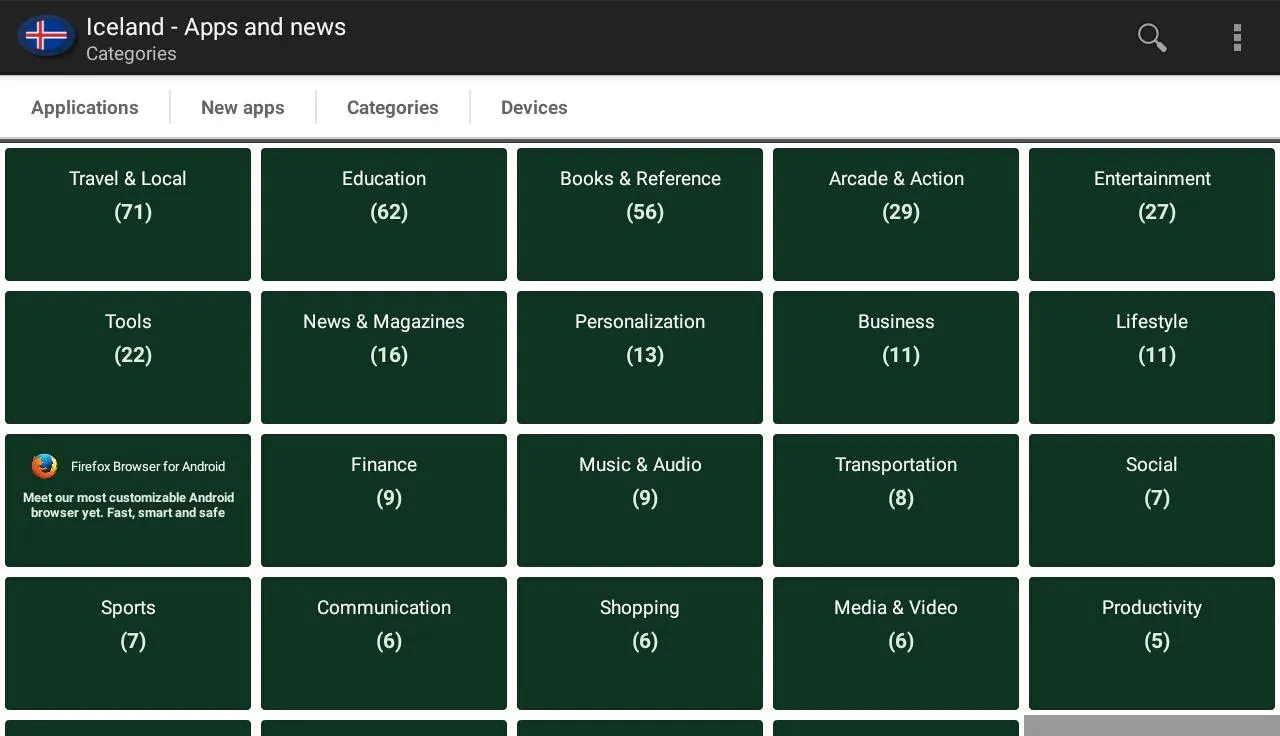Switch to the Applications tab
Screen dimensions: 1280x736
click(85, 107)
